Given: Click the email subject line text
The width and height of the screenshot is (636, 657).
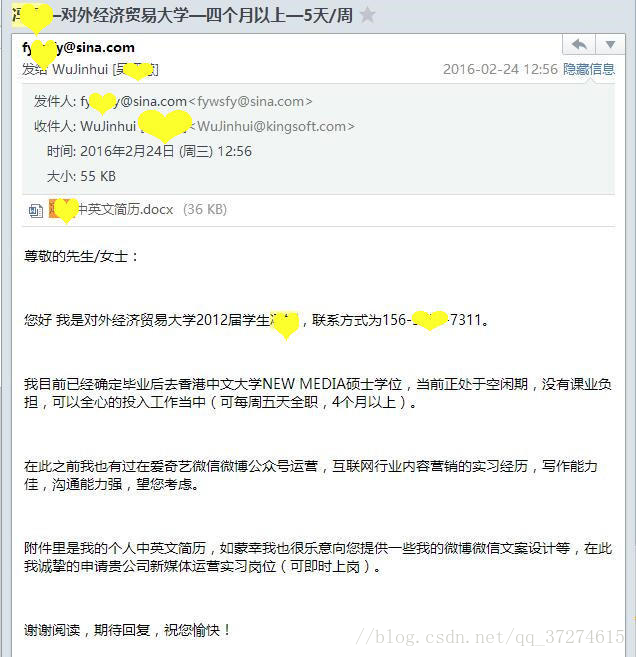Looking at the screenshot, I should (182, 16).
